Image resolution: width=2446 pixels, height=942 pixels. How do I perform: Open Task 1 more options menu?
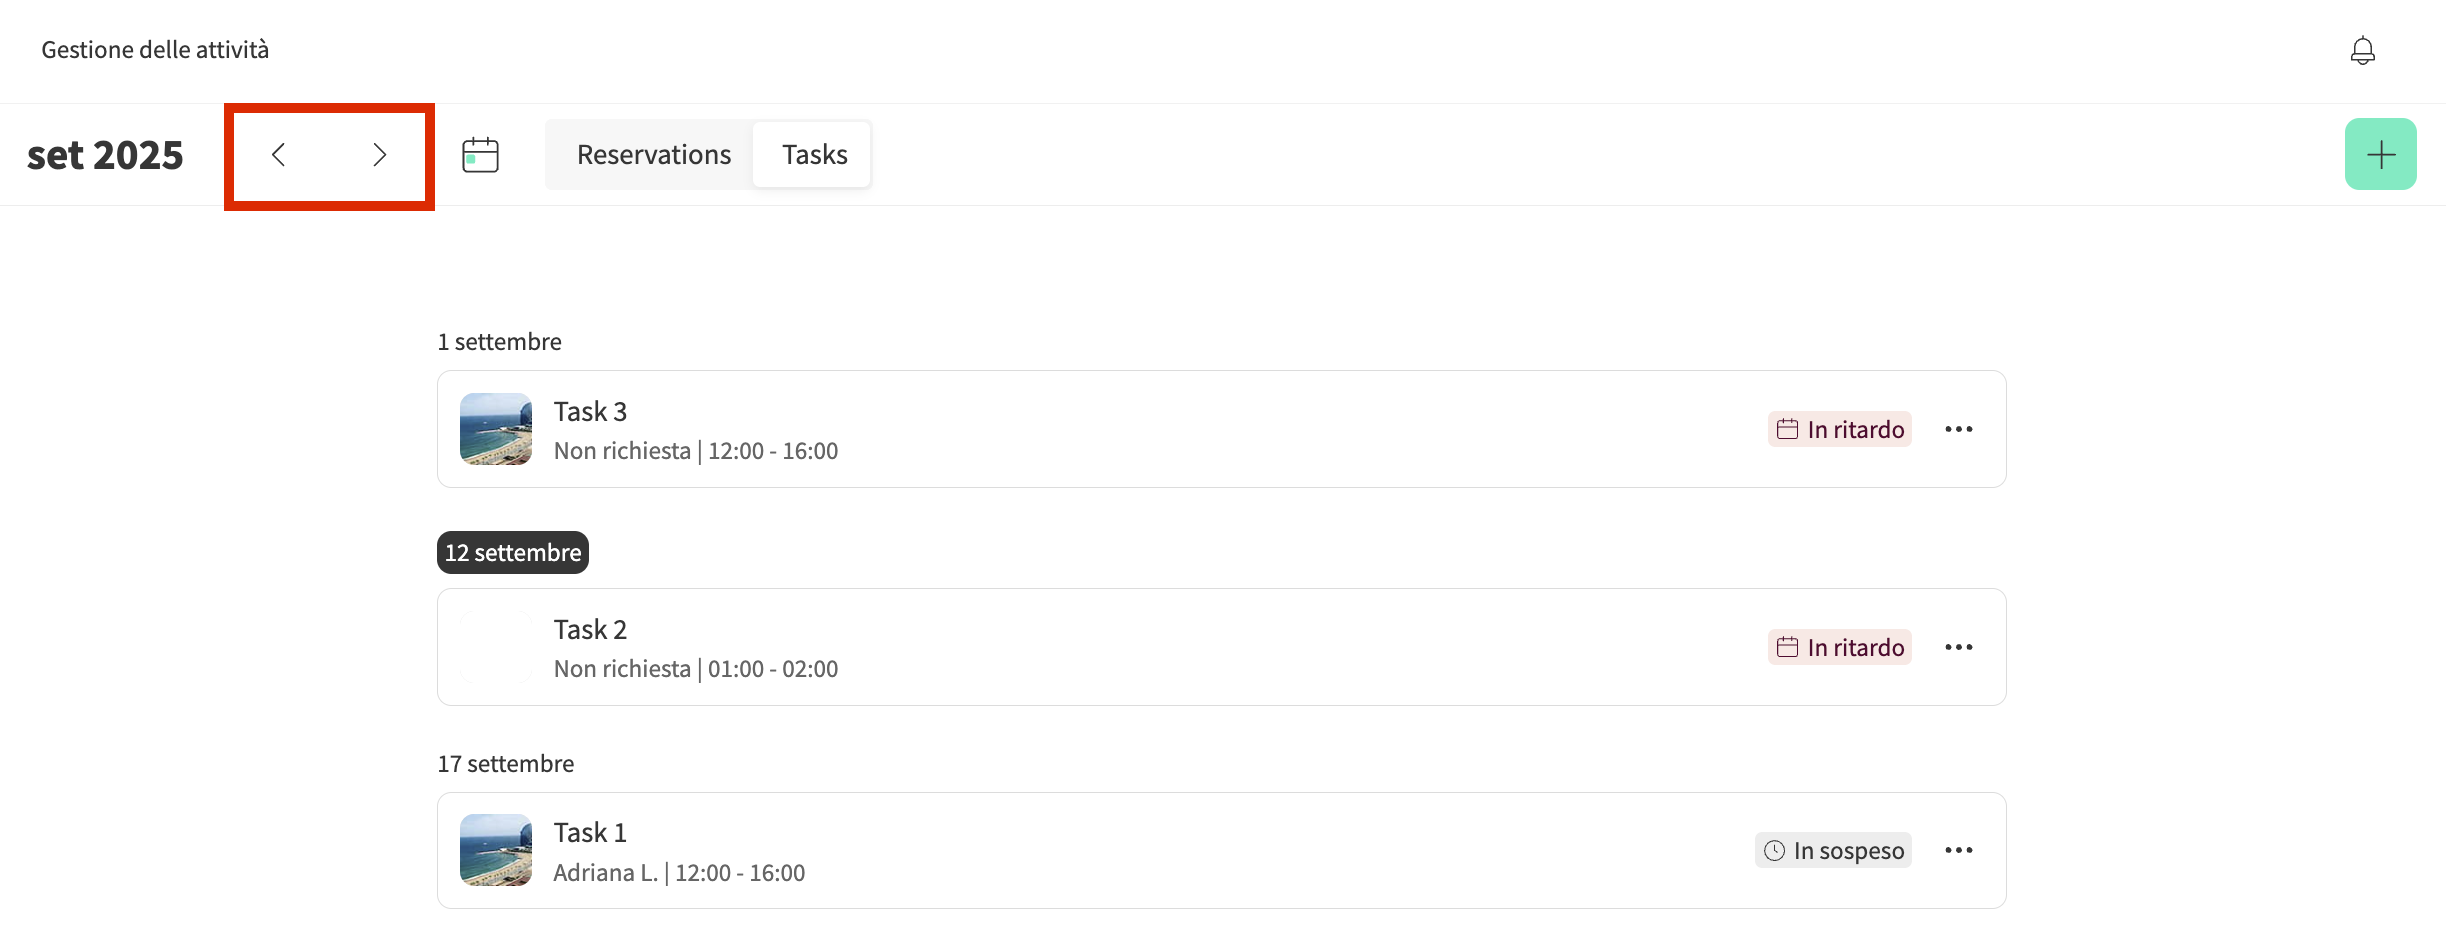[1958, 850]
